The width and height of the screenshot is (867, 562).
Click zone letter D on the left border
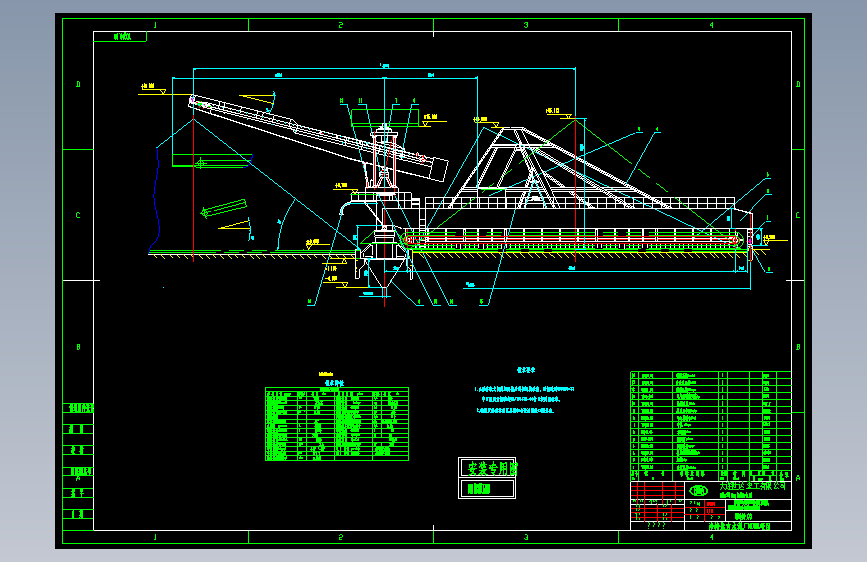point(78,84)
